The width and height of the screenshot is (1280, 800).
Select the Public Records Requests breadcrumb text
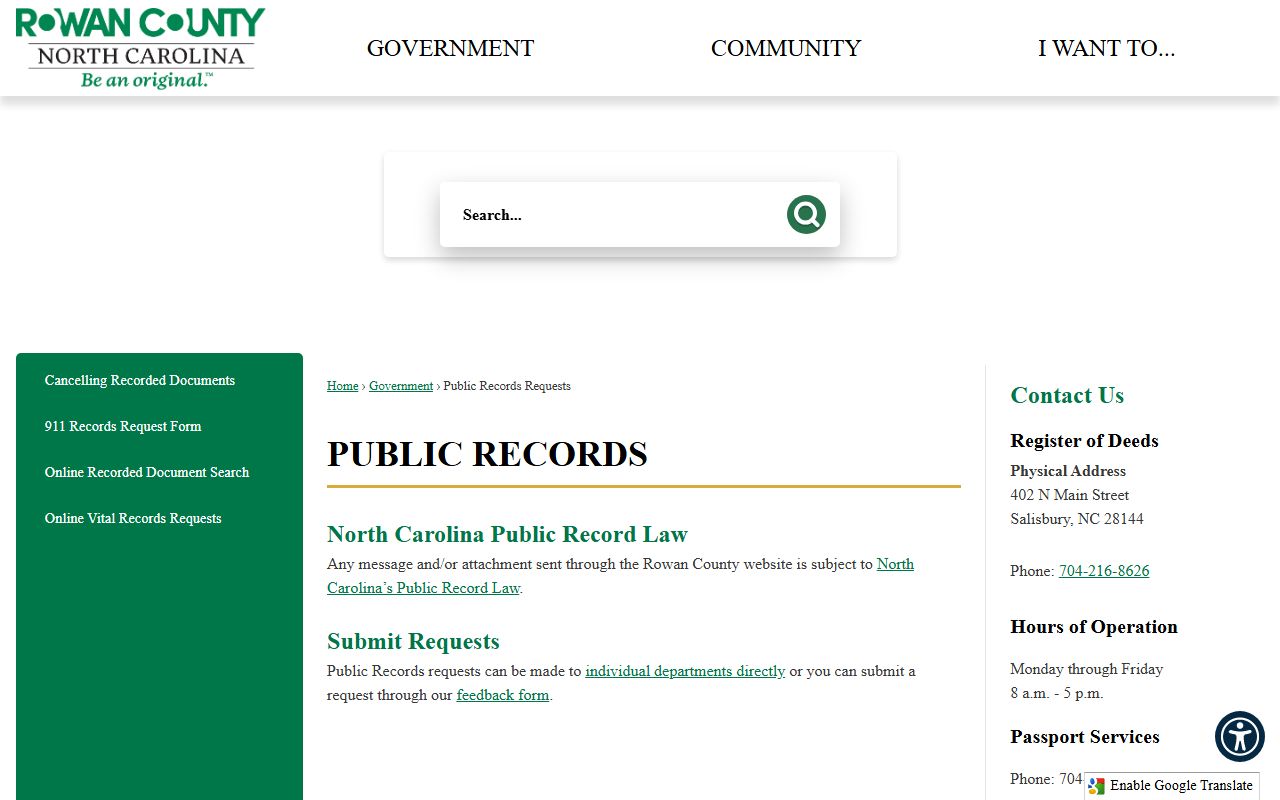point(507,386)
